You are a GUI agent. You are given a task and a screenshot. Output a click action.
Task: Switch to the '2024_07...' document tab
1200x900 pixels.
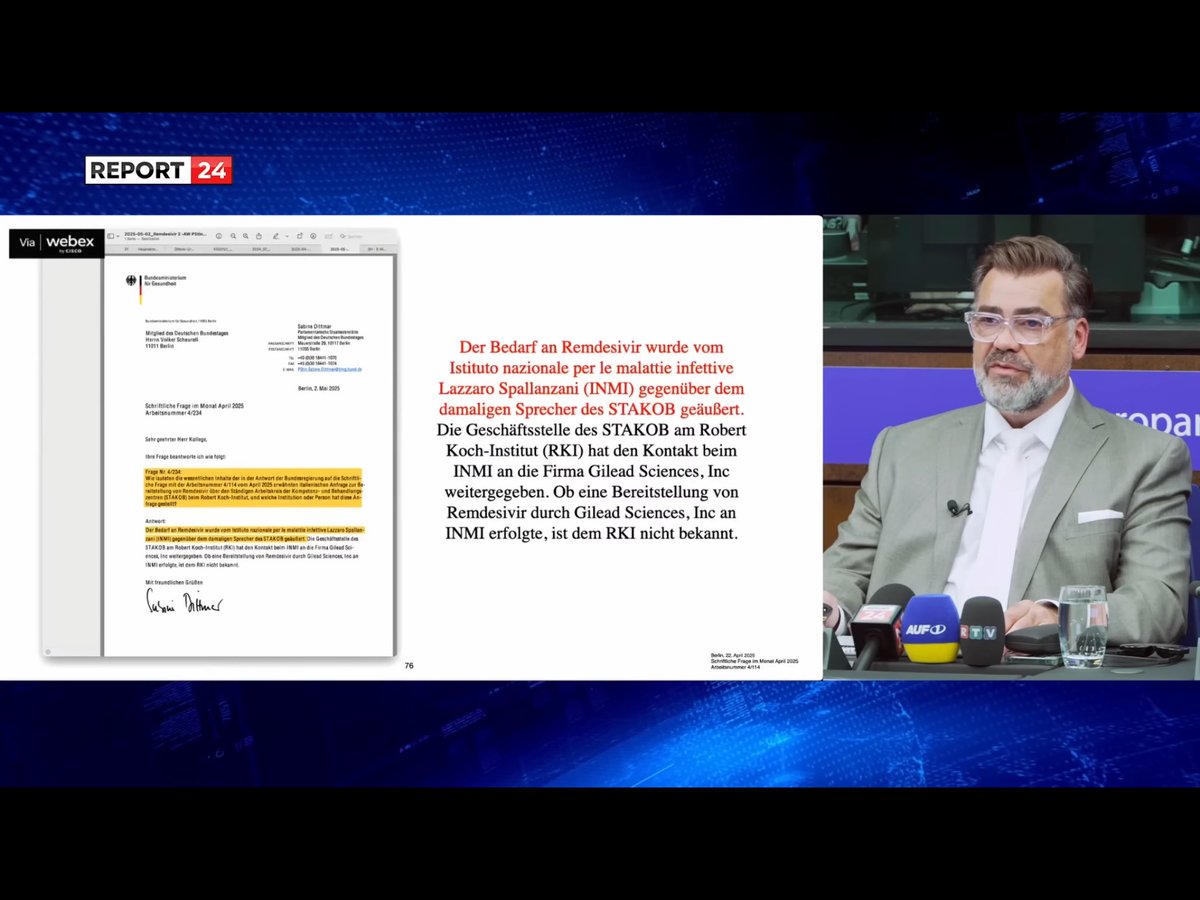point(261,249)
